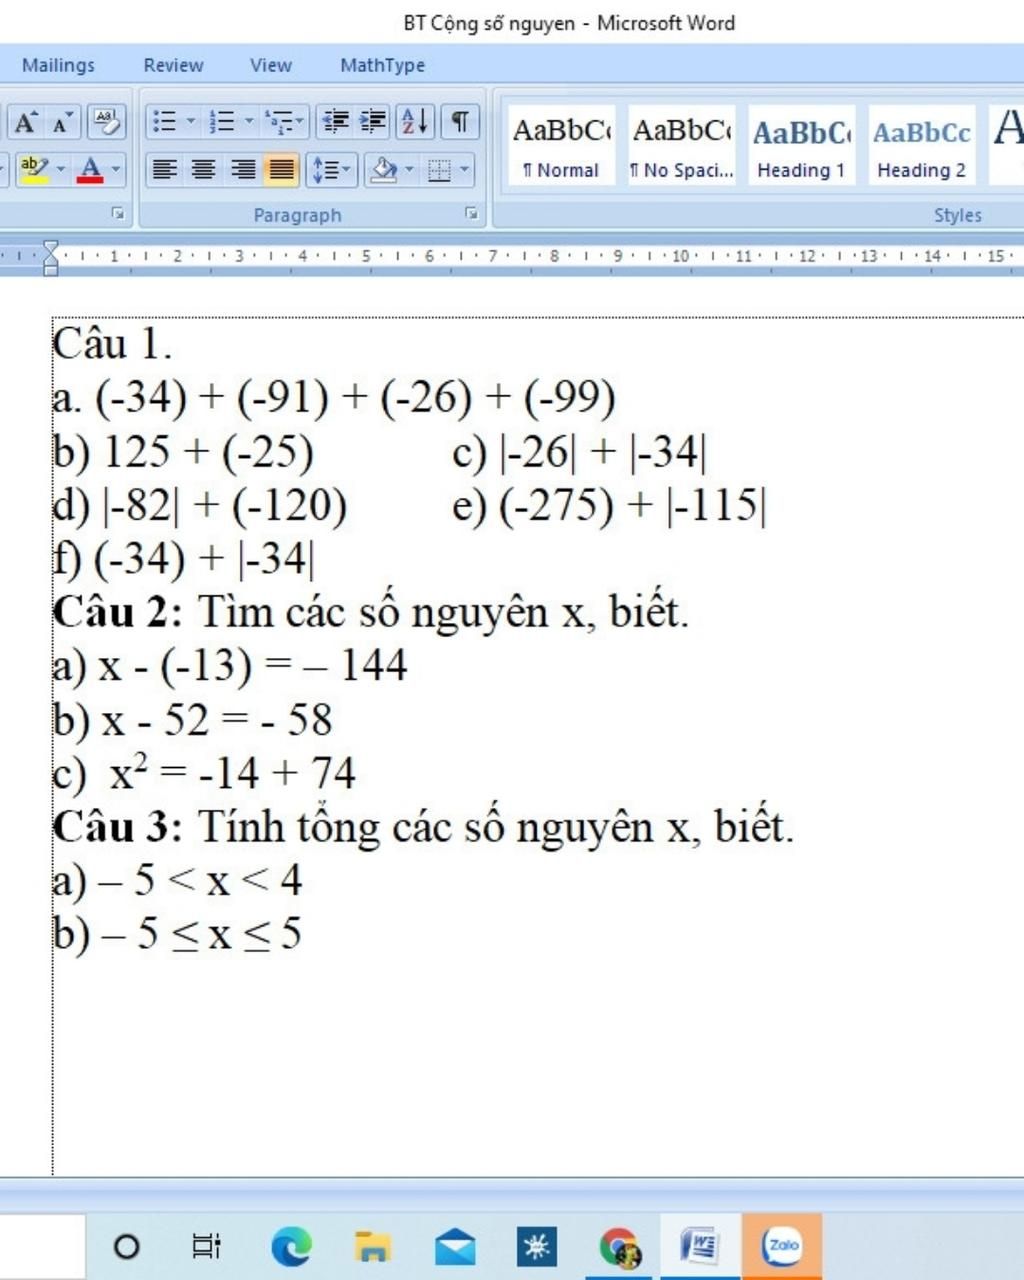Center align the text
Image resolution: width=1024 pixels, height=1280 pixels.
tap(203, 169)
